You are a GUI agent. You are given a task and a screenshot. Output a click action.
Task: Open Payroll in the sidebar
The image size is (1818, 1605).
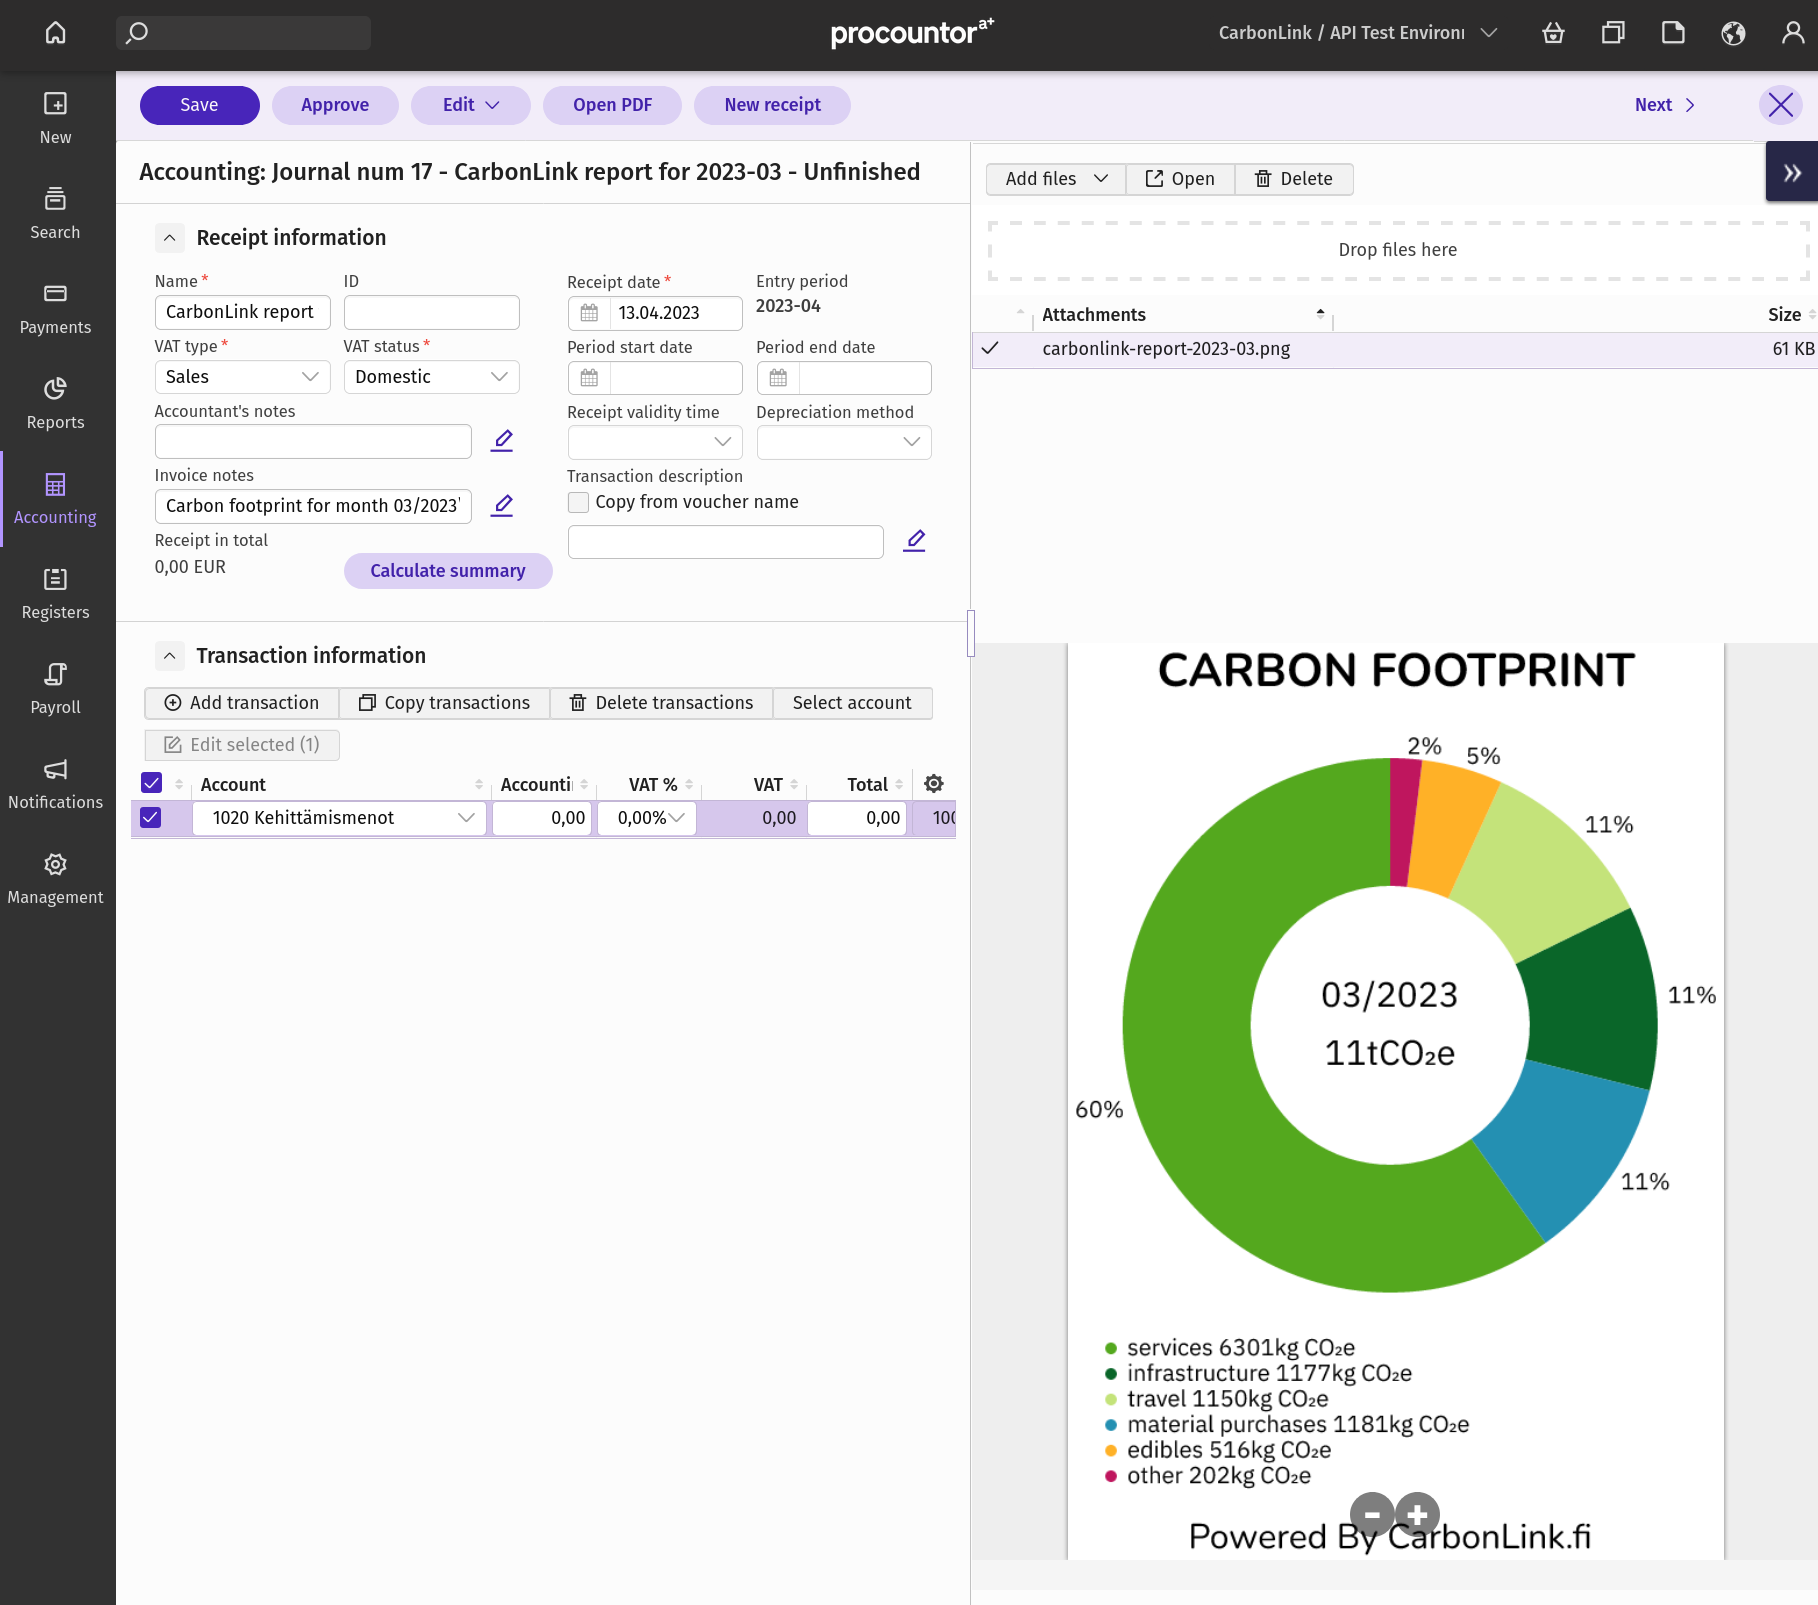[x=56, y=688]
